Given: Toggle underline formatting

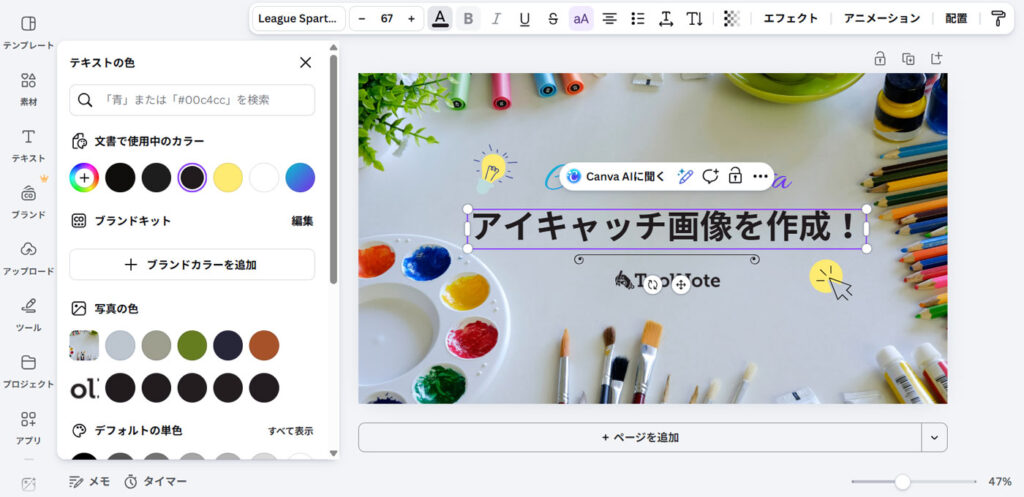Looking at the screenshot, I should tap(524, 18).
